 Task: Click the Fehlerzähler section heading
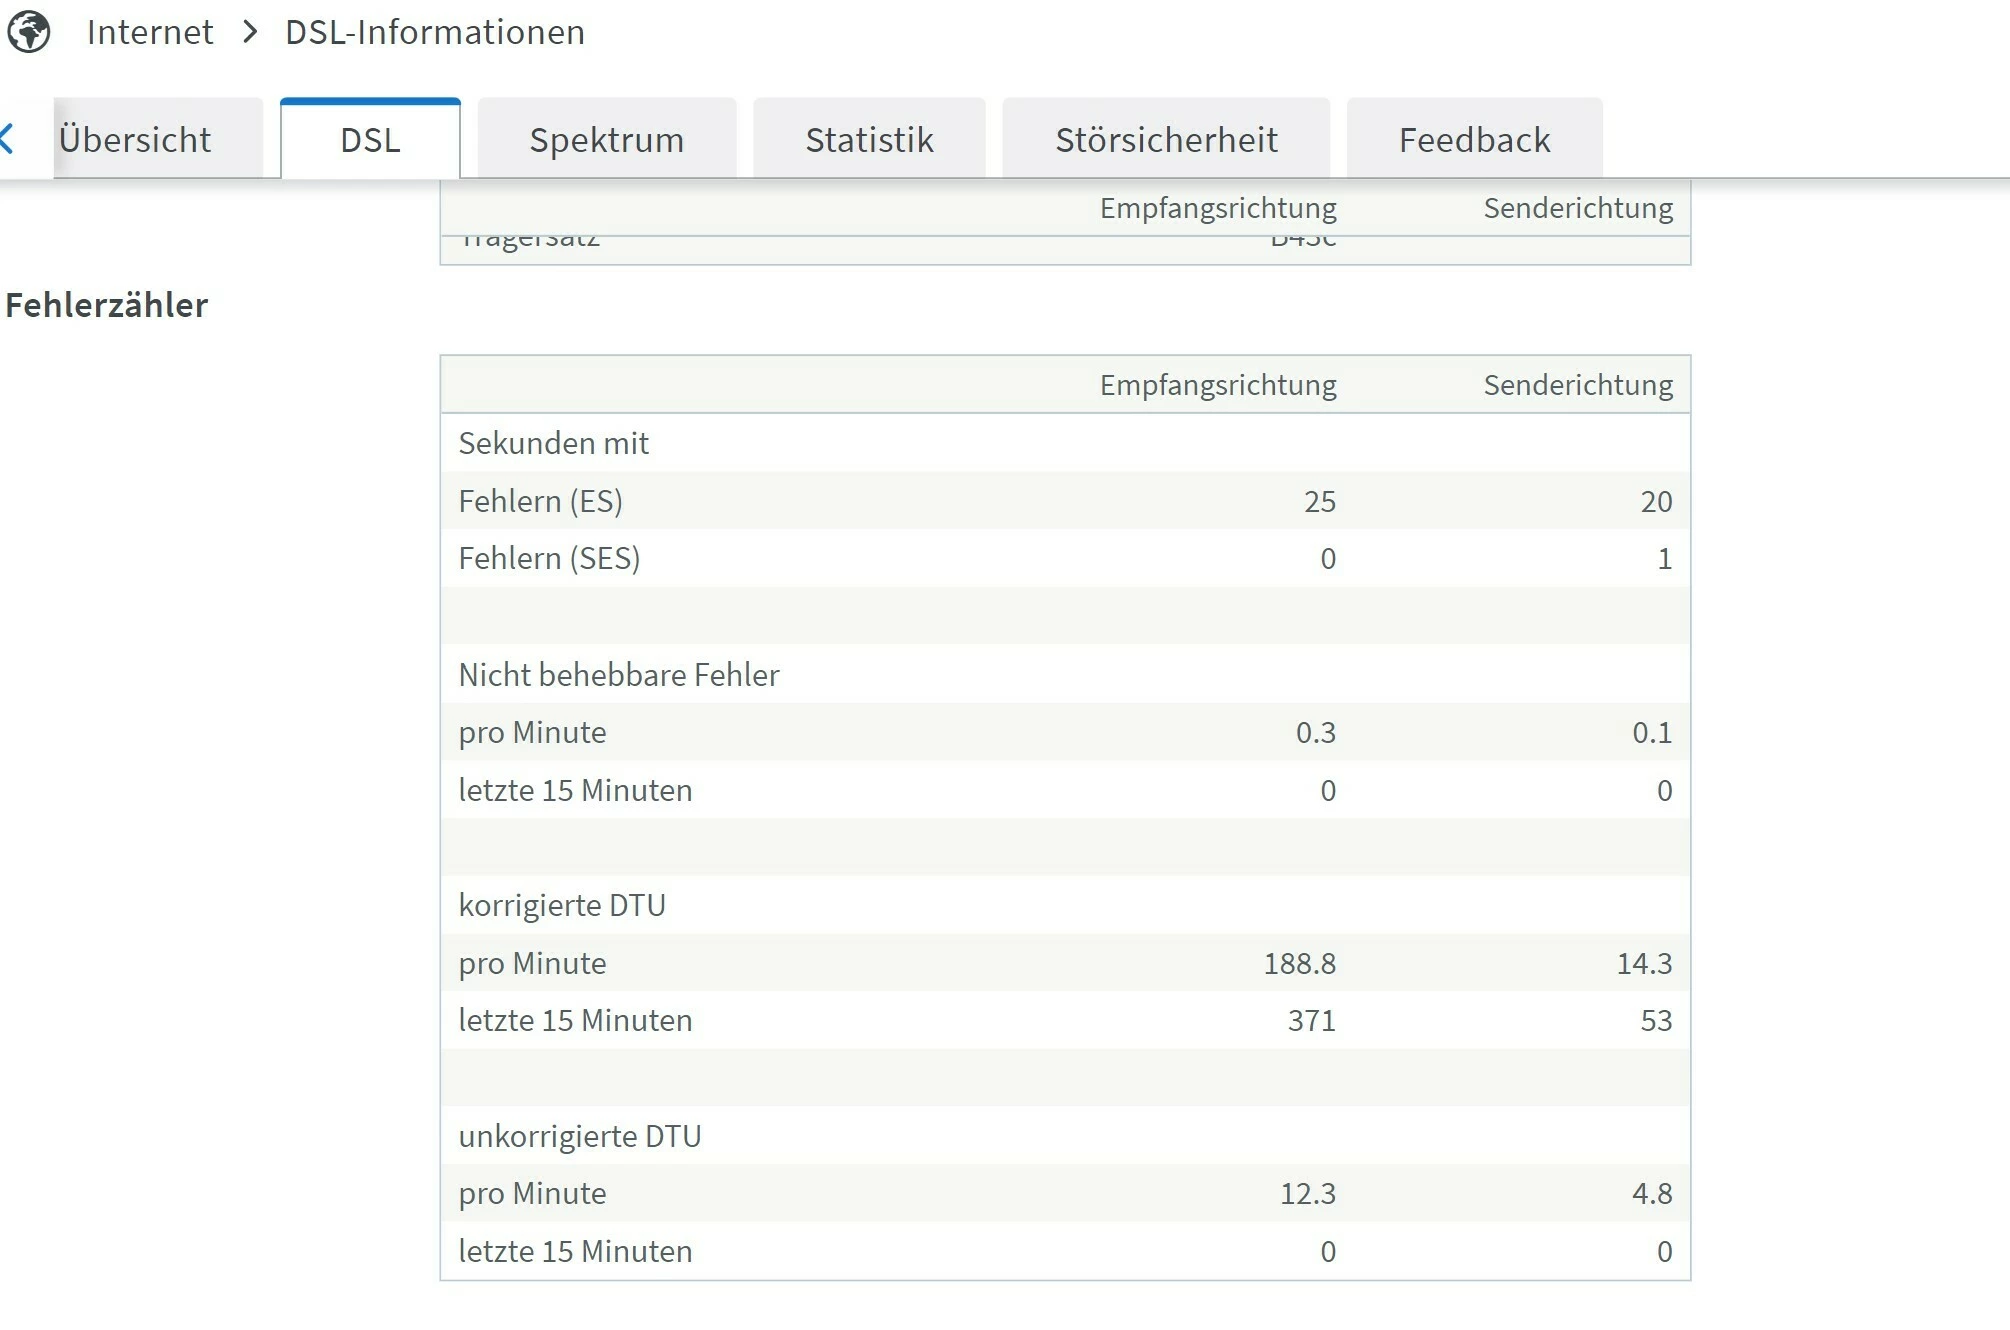(107, 305)
